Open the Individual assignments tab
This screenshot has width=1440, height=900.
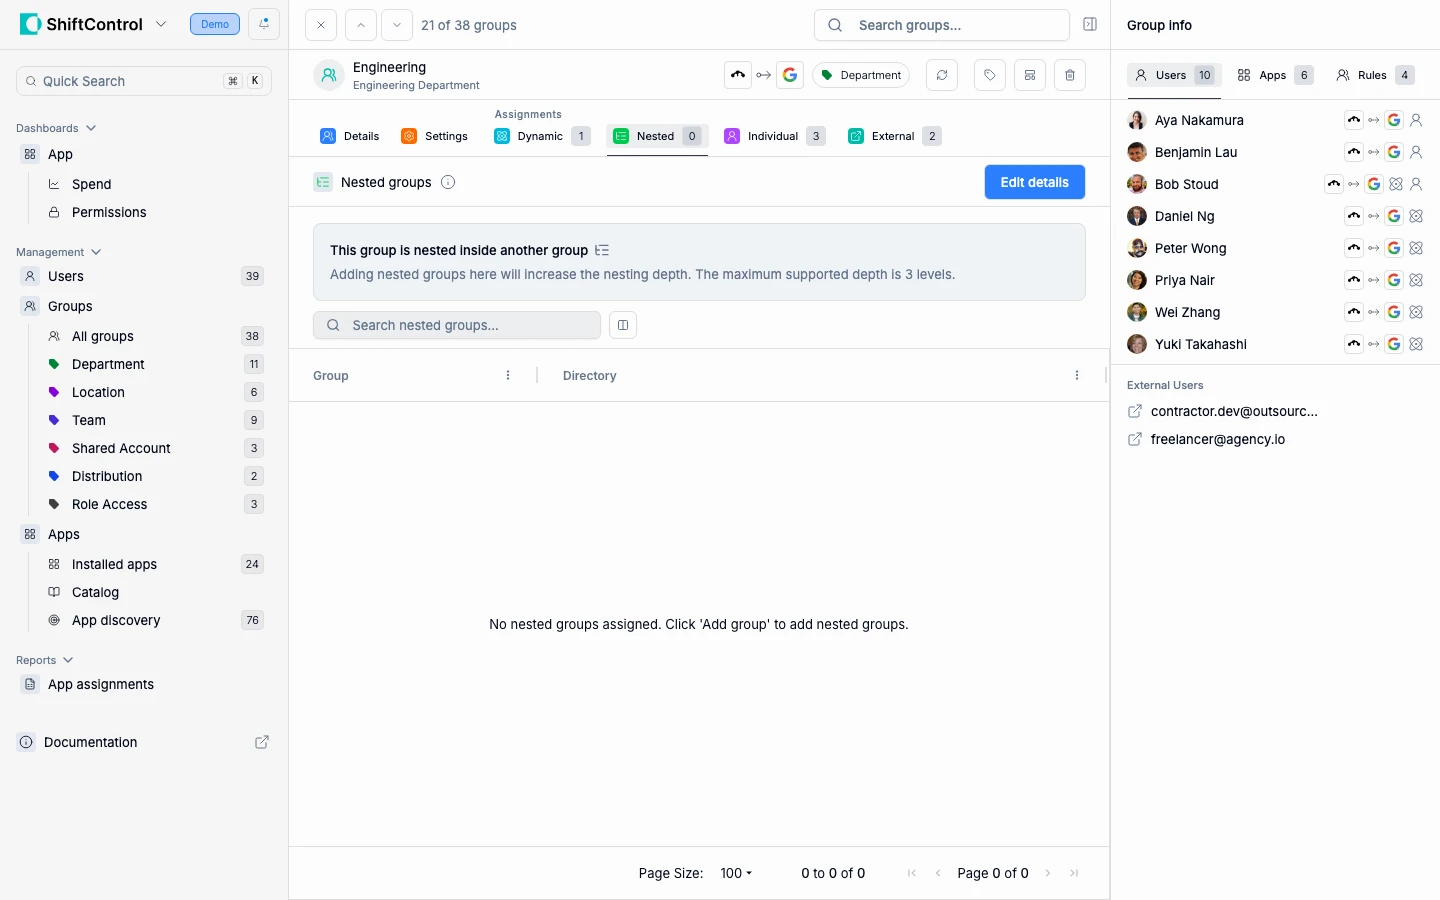coord(774,136)
